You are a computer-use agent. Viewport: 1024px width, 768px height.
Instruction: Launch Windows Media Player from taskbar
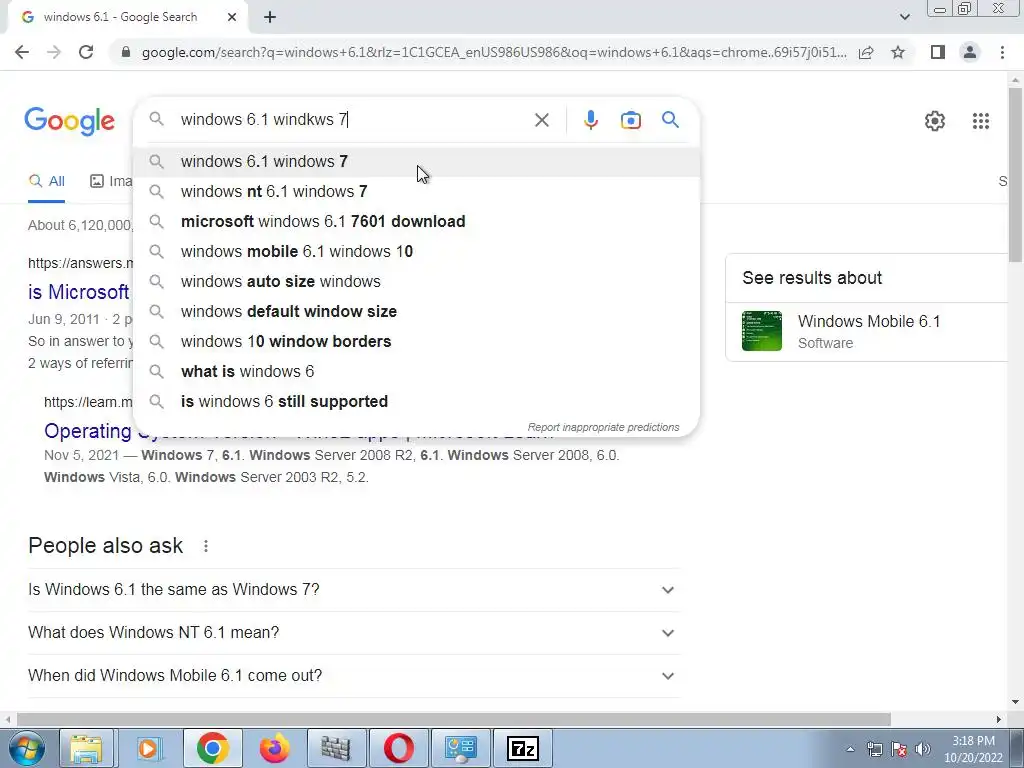(149, 748)
